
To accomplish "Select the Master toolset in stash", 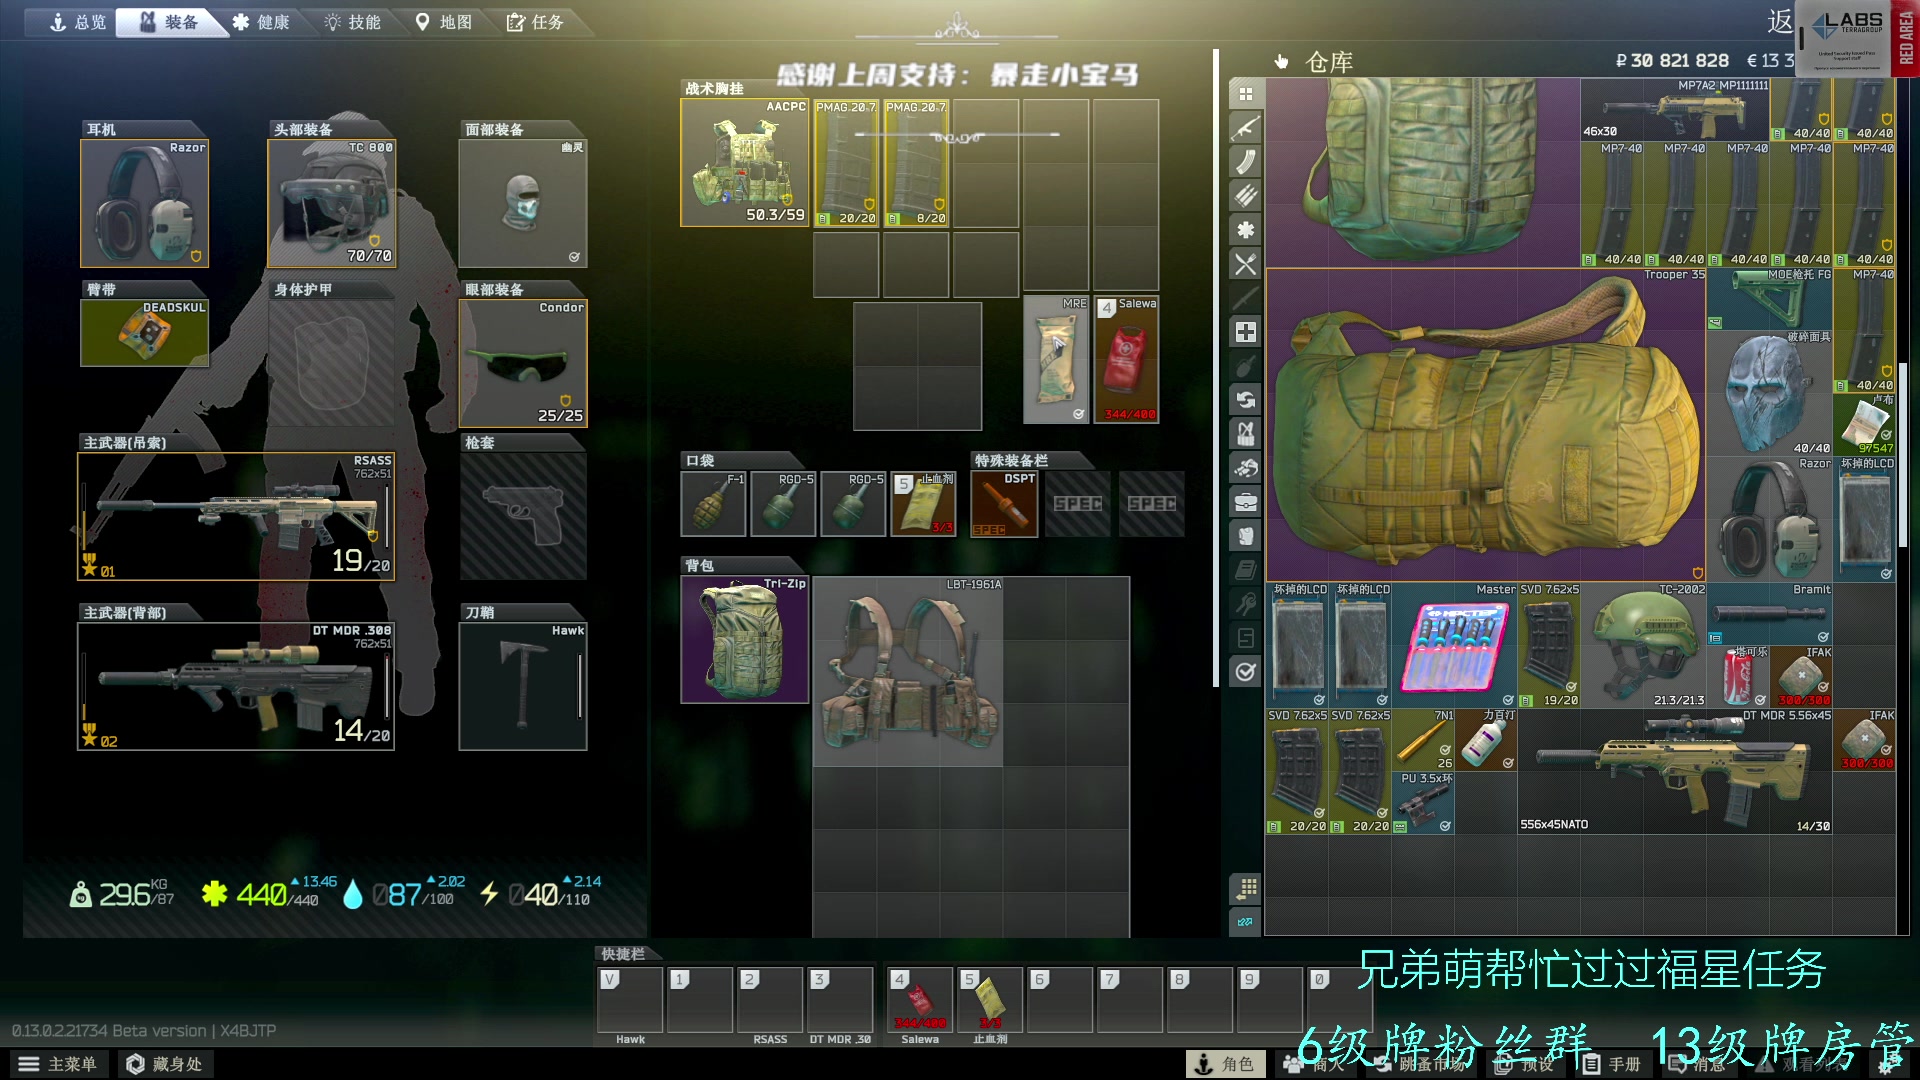I will 1454,645.
